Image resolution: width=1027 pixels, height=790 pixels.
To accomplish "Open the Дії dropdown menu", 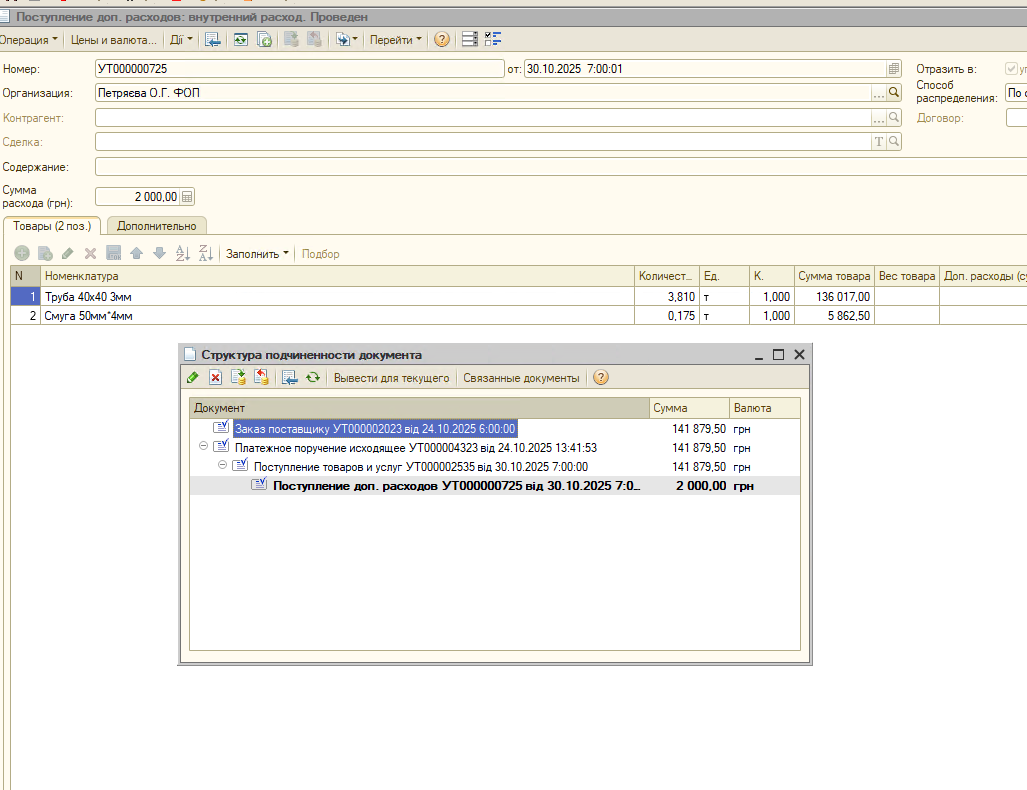I will pos(181,40).
